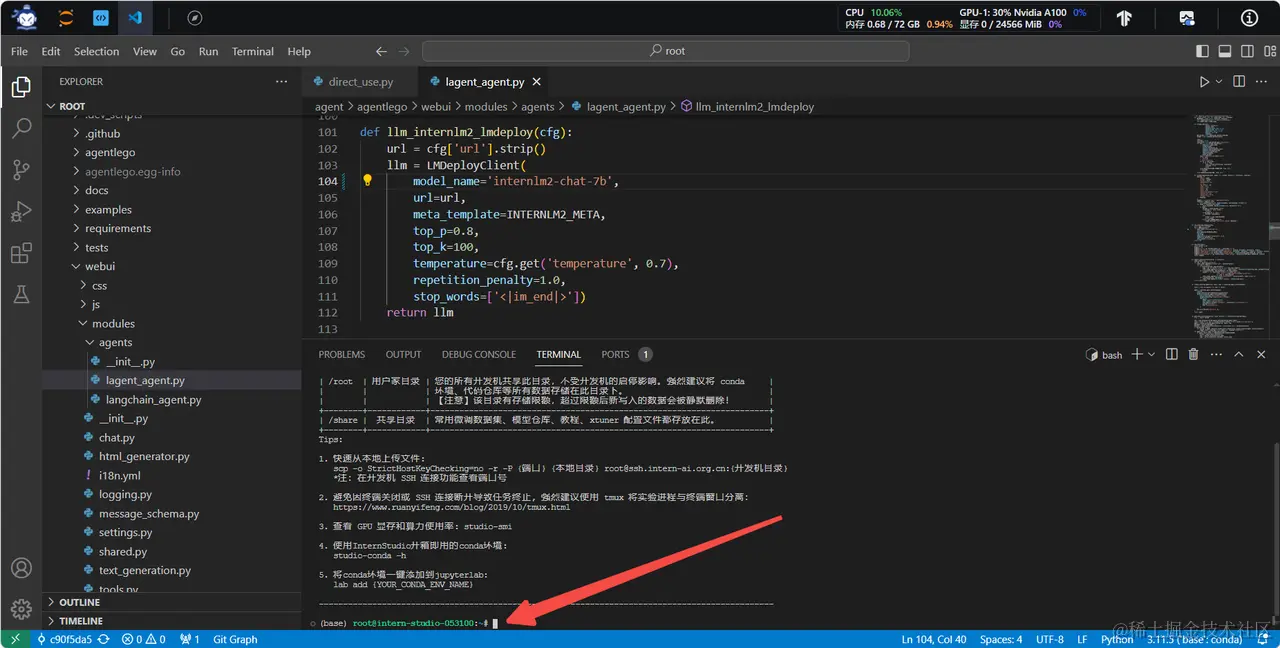Screen dimensions: 1280x648
Task: Switch to direct_use.py editor tab
Action: coord(361,82)
